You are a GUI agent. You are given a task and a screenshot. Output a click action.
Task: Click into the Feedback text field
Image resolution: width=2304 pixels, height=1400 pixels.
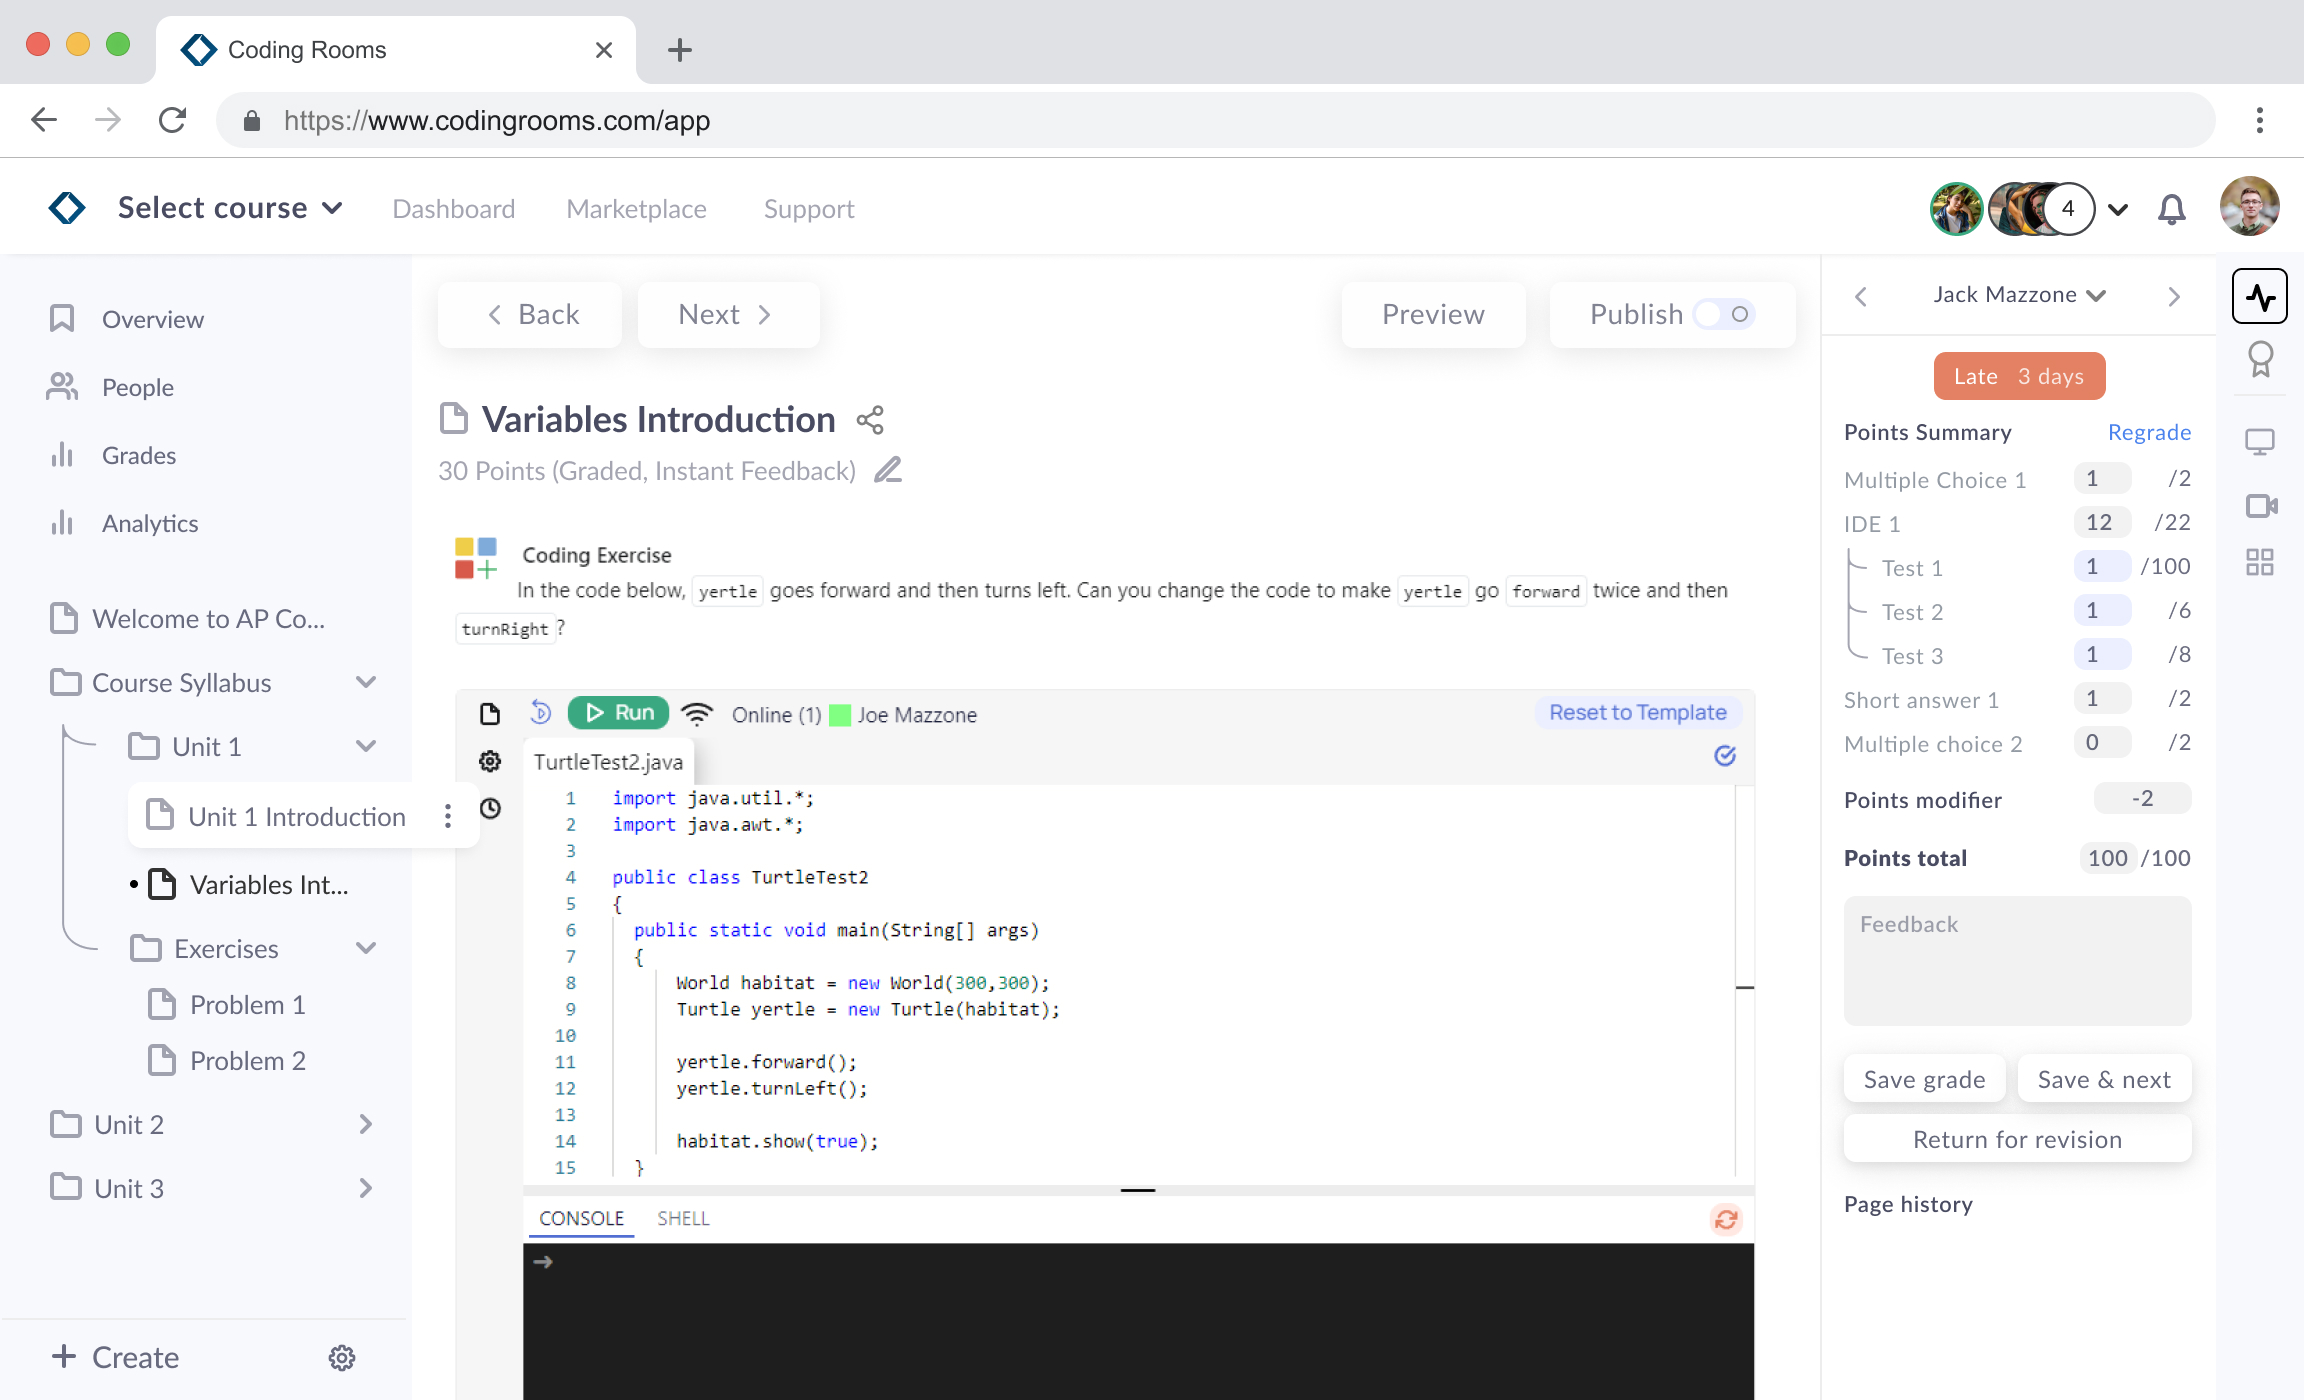tap(2017, 960)
